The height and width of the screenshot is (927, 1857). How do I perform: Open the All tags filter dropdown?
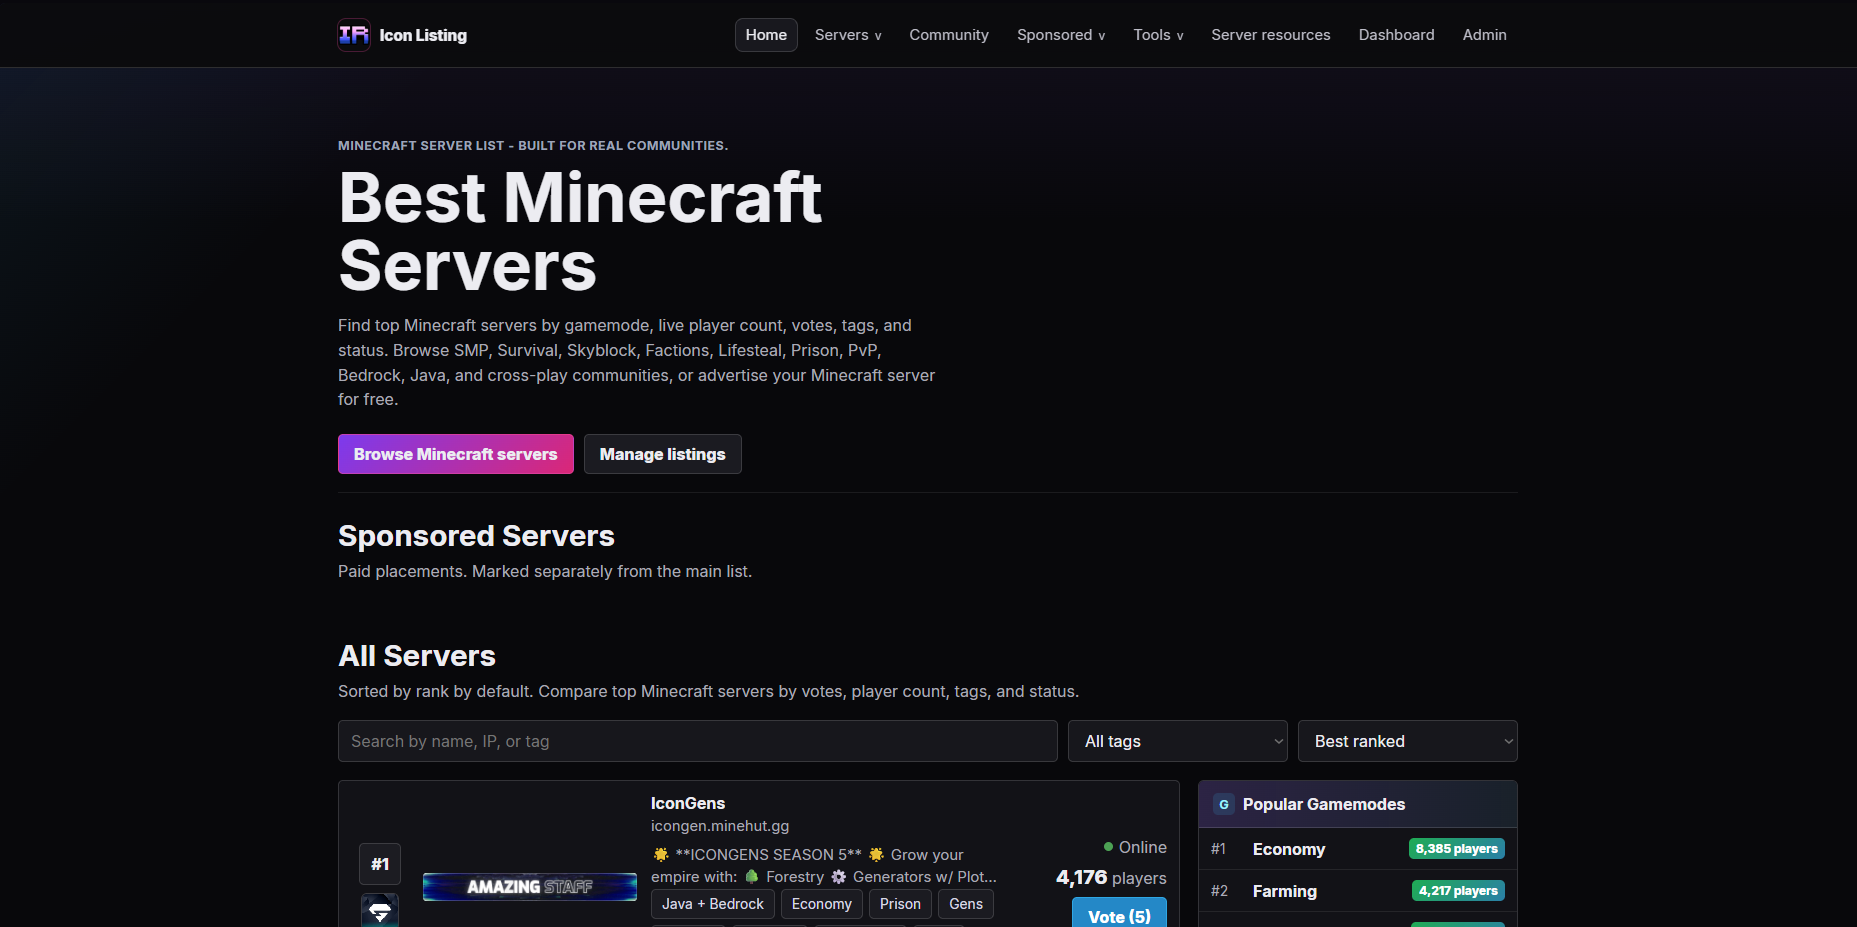pyautogui.click(x=1178, y=741)
